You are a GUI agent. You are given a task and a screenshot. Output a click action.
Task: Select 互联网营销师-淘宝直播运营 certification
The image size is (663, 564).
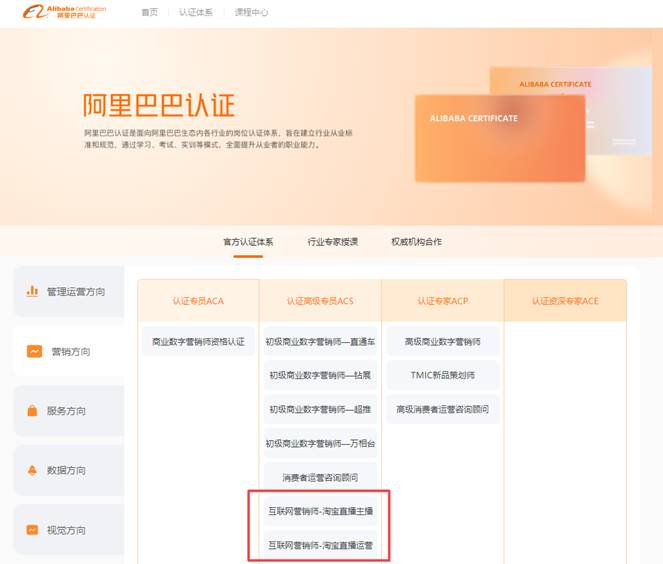[x=320, y=545]
